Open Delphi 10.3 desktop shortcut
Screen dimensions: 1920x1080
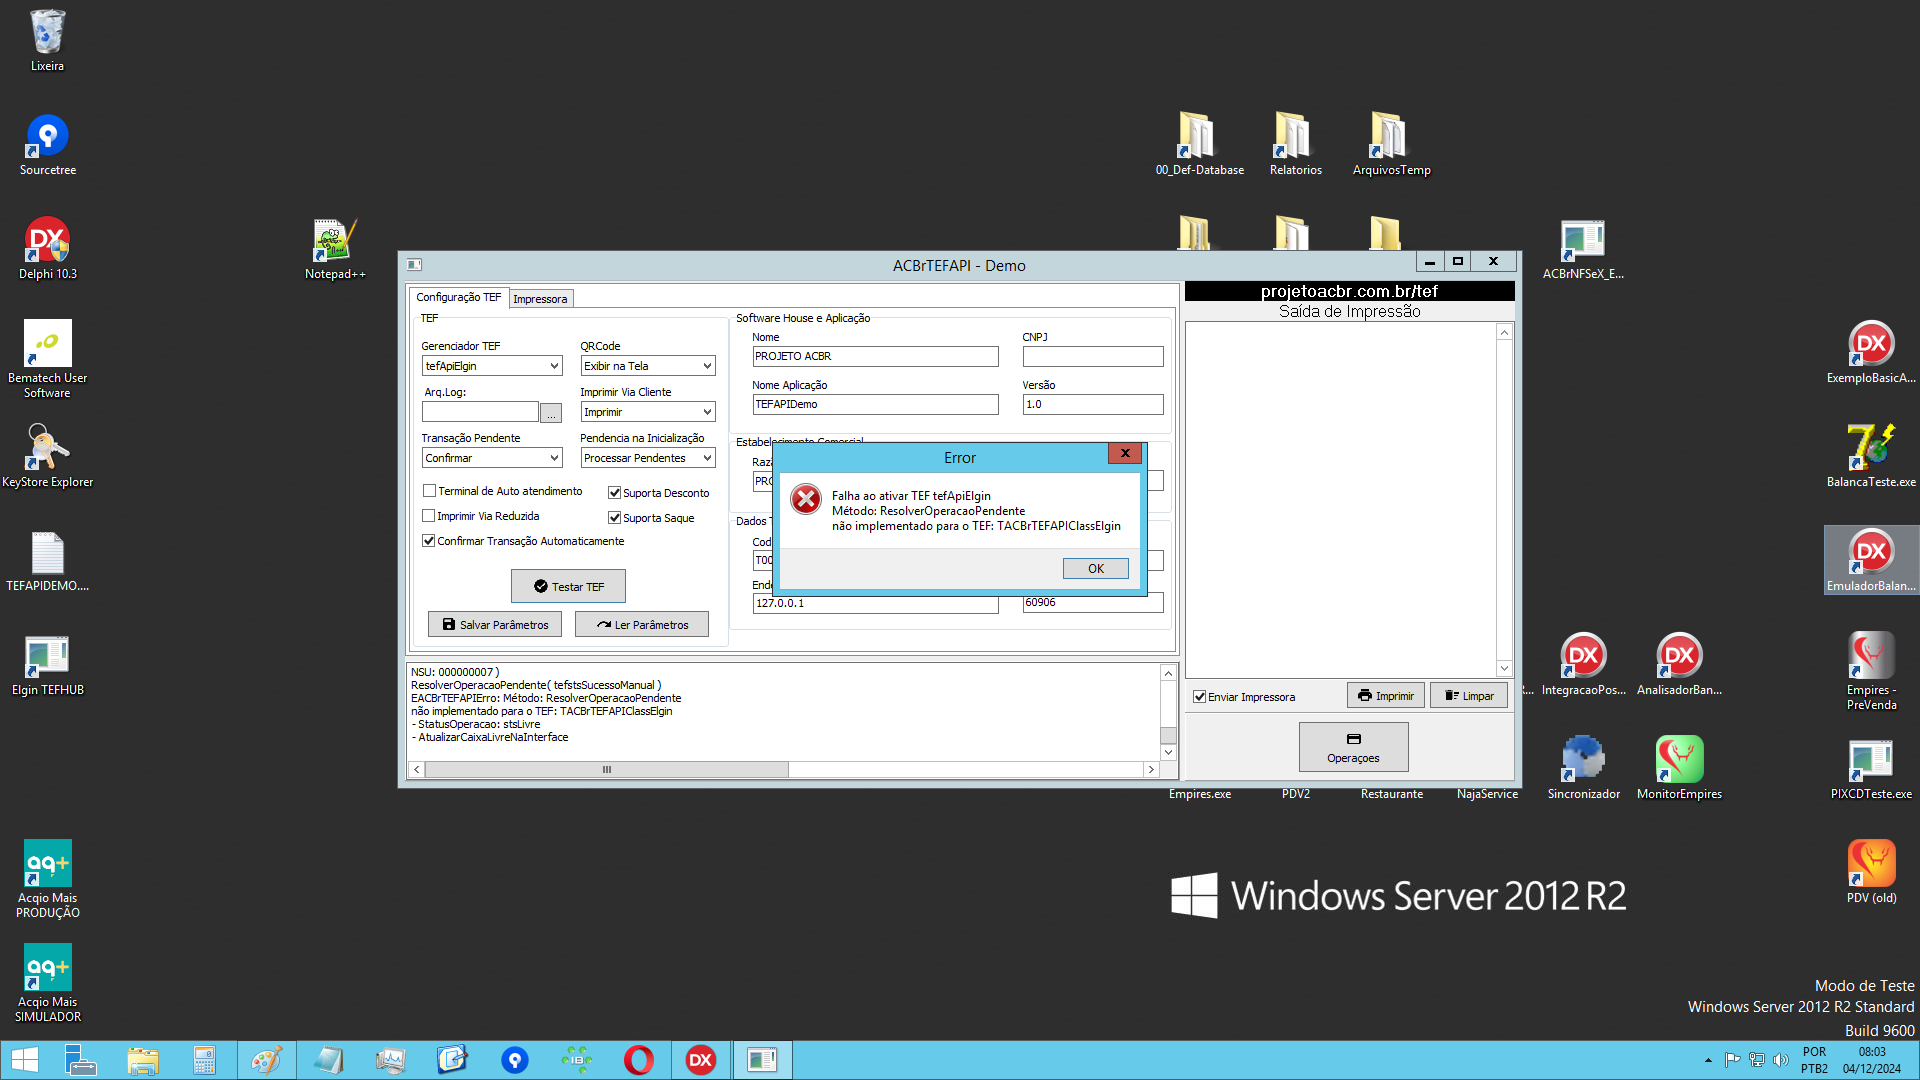click(47, 249)
